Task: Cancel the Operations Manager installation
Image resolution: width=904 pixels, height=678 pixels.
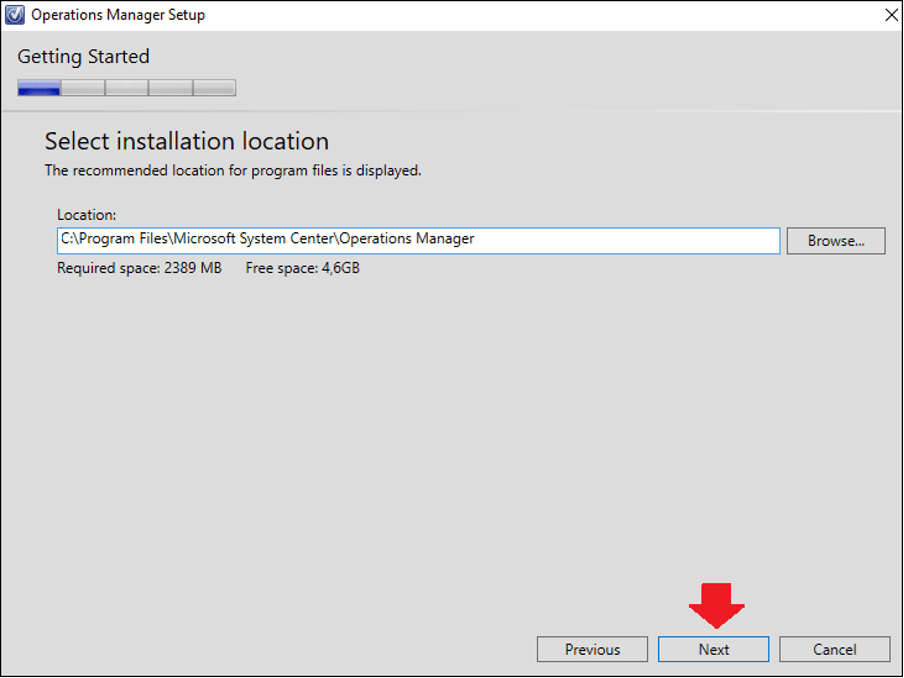Action: (x=834, y=649)
